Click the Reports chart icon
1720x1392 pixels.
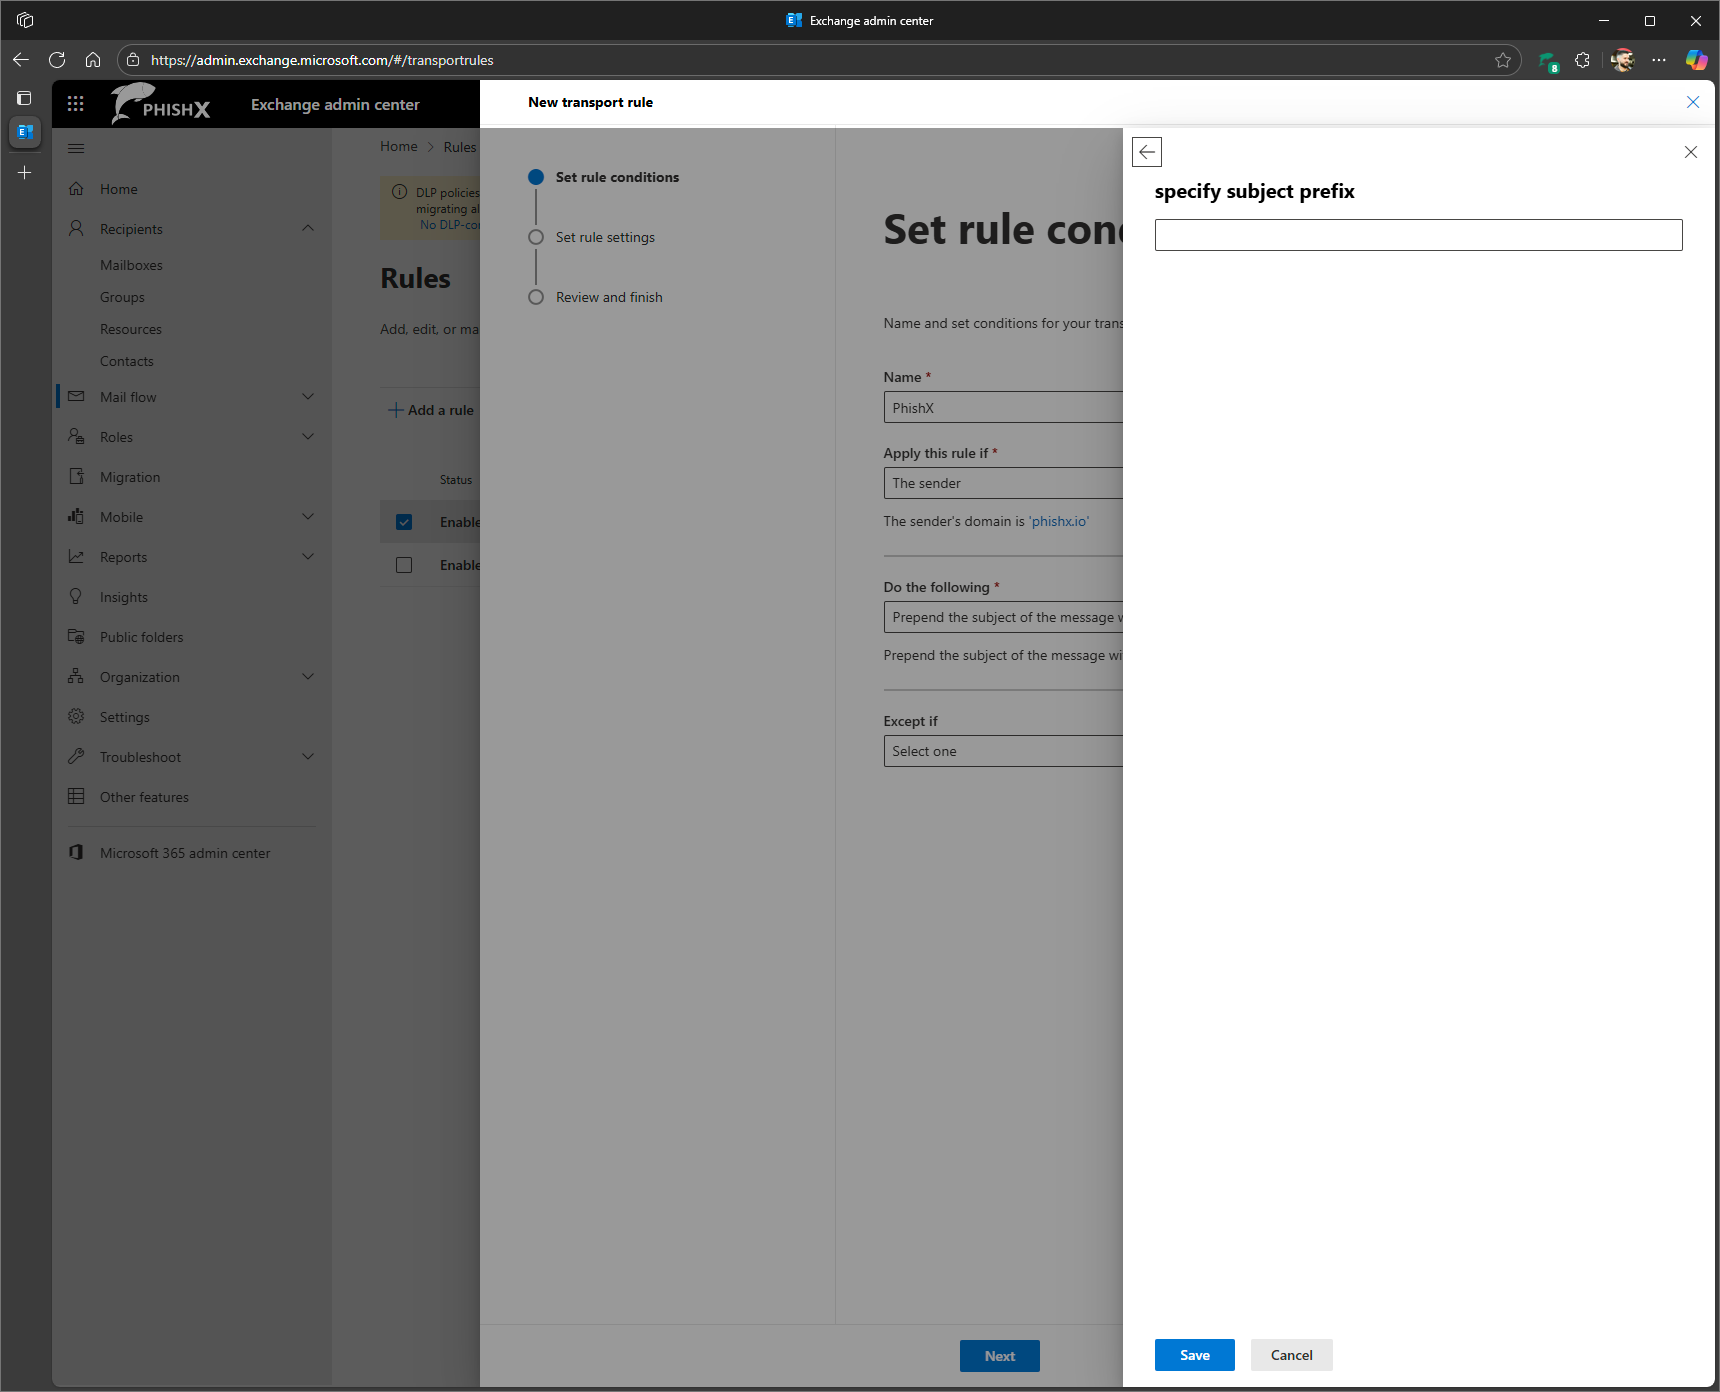click(76, 556)
